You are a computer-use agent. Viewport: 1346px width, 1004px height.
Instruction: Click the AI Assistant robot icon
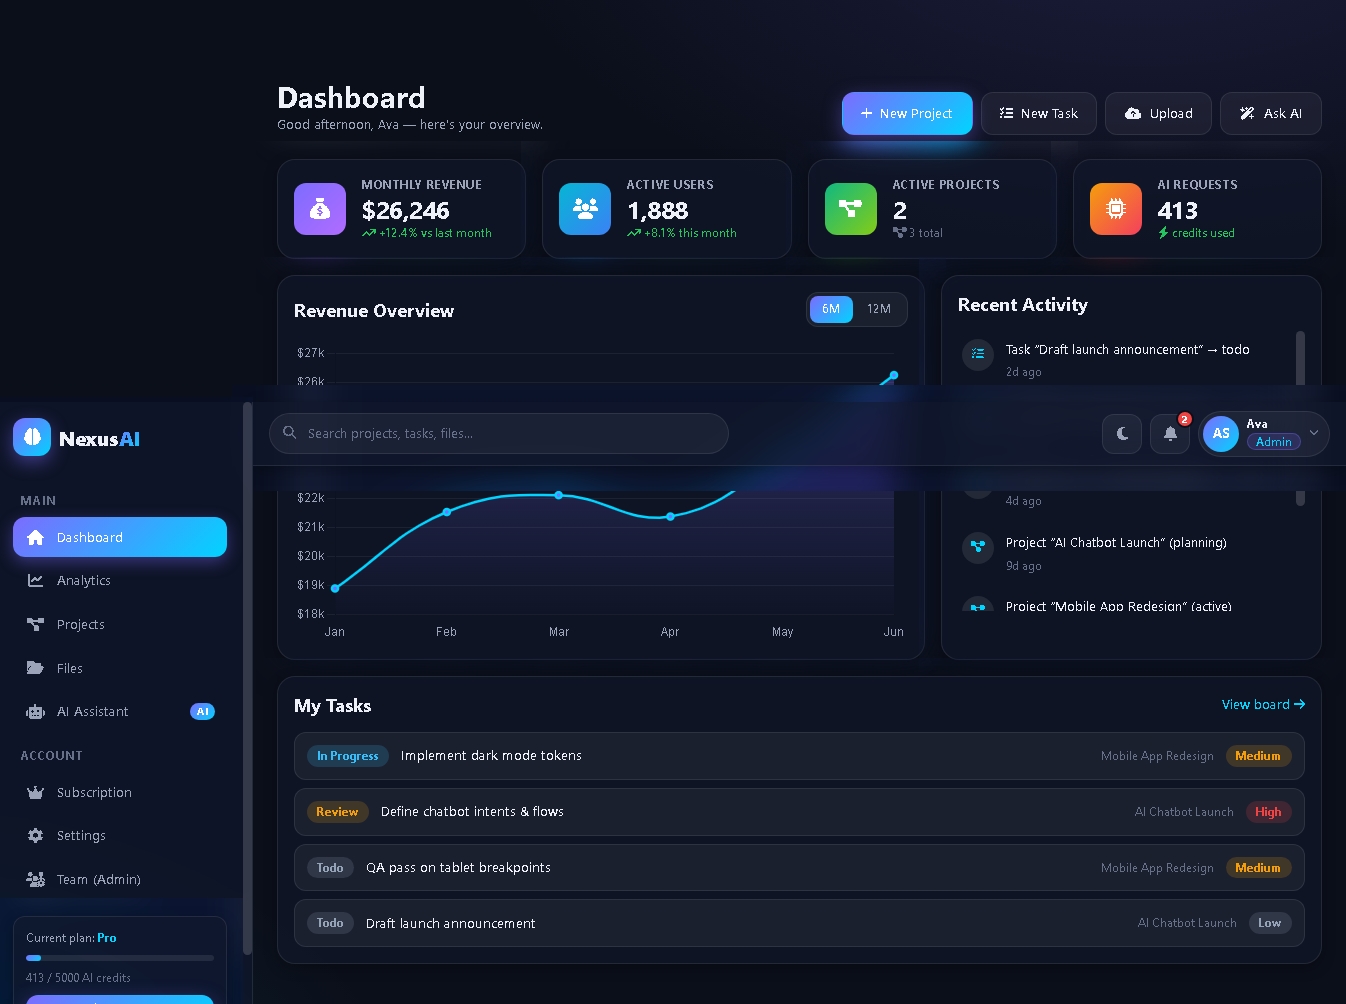pos(35,712)
